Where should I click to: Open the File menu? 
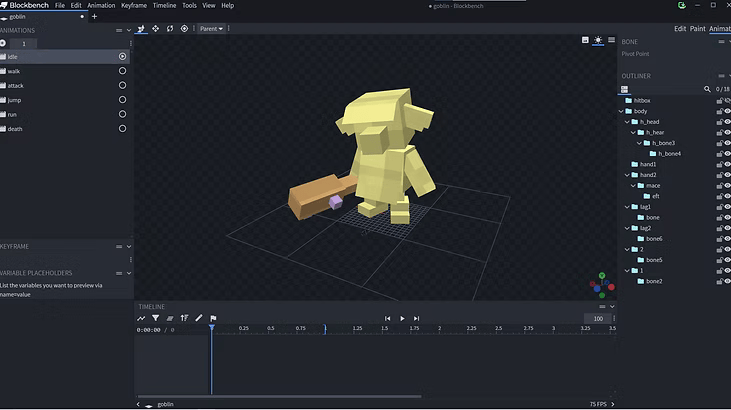click(60, 6)
